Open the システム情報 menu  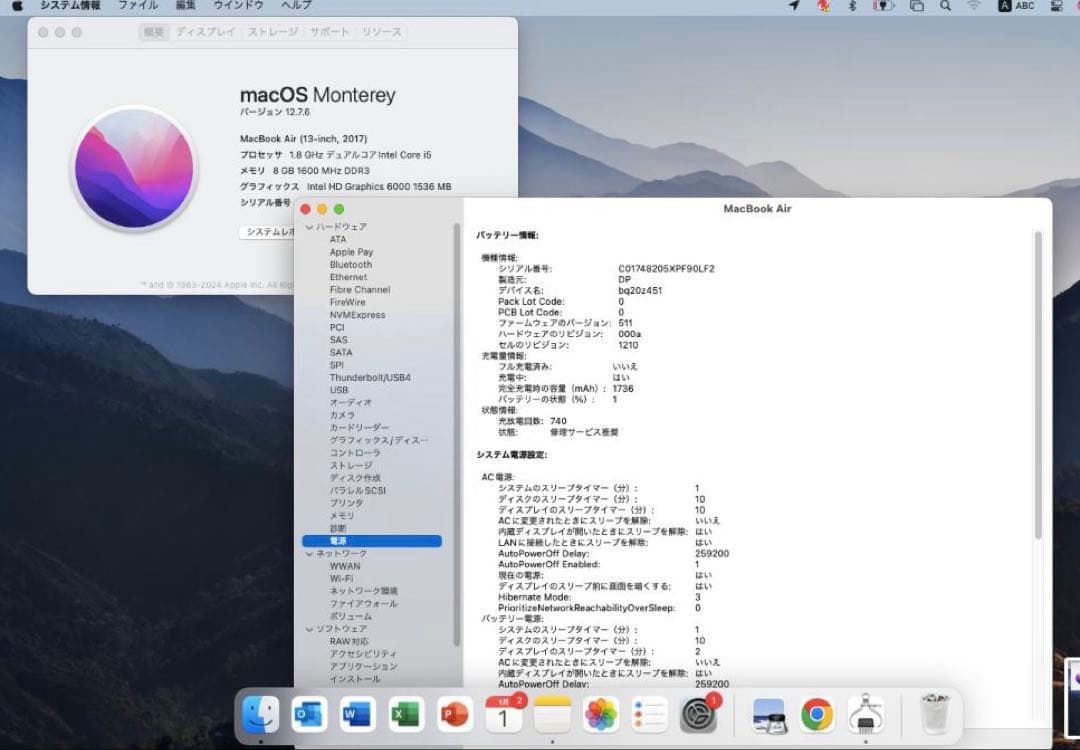coord(70,6)
